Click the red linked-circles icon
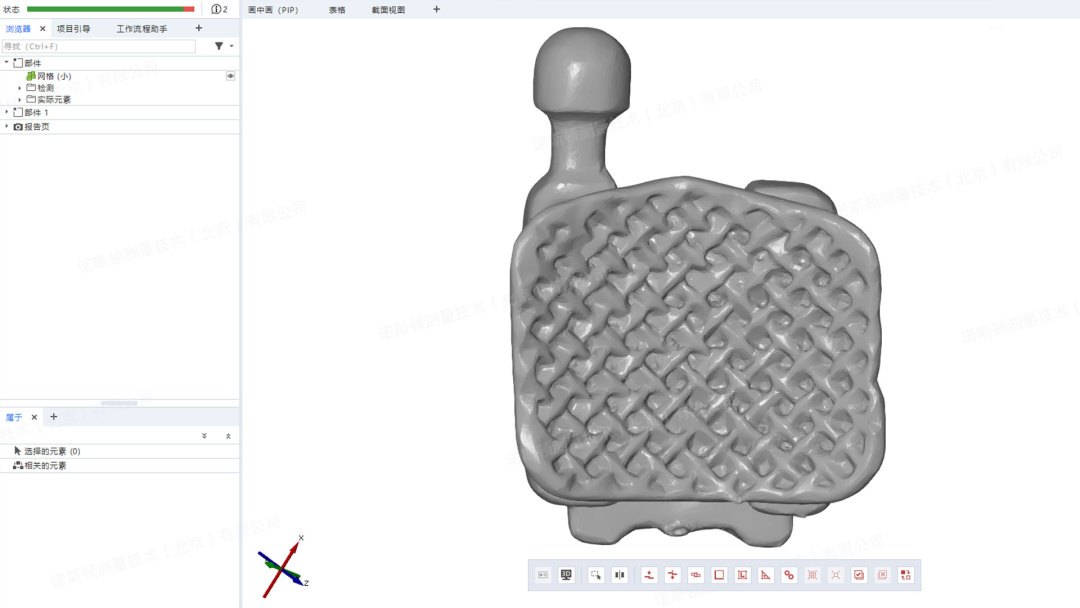Viewport: 1080px width, 608px height. point(789,575)
